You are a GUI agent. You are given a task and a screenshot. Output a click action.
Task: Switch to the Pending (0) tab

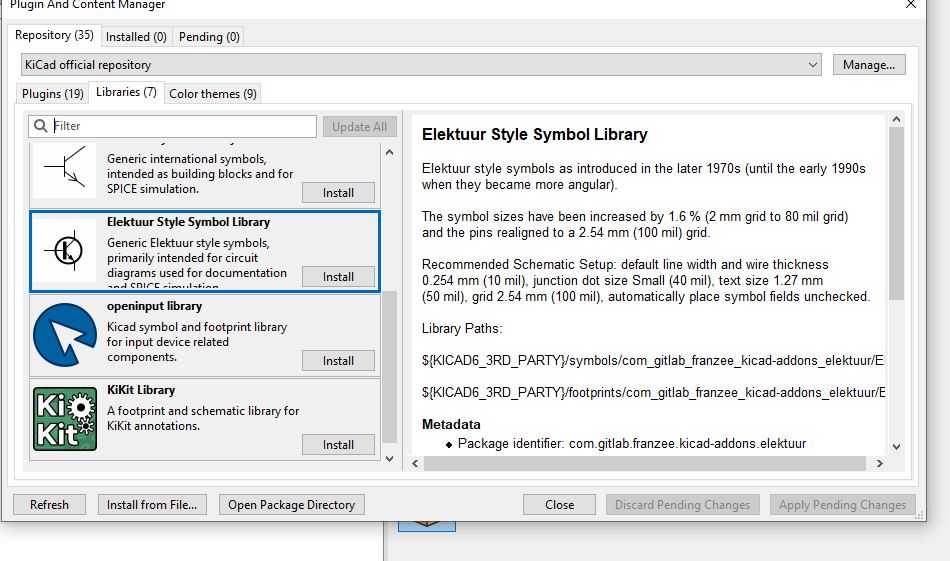pos(209,37)
